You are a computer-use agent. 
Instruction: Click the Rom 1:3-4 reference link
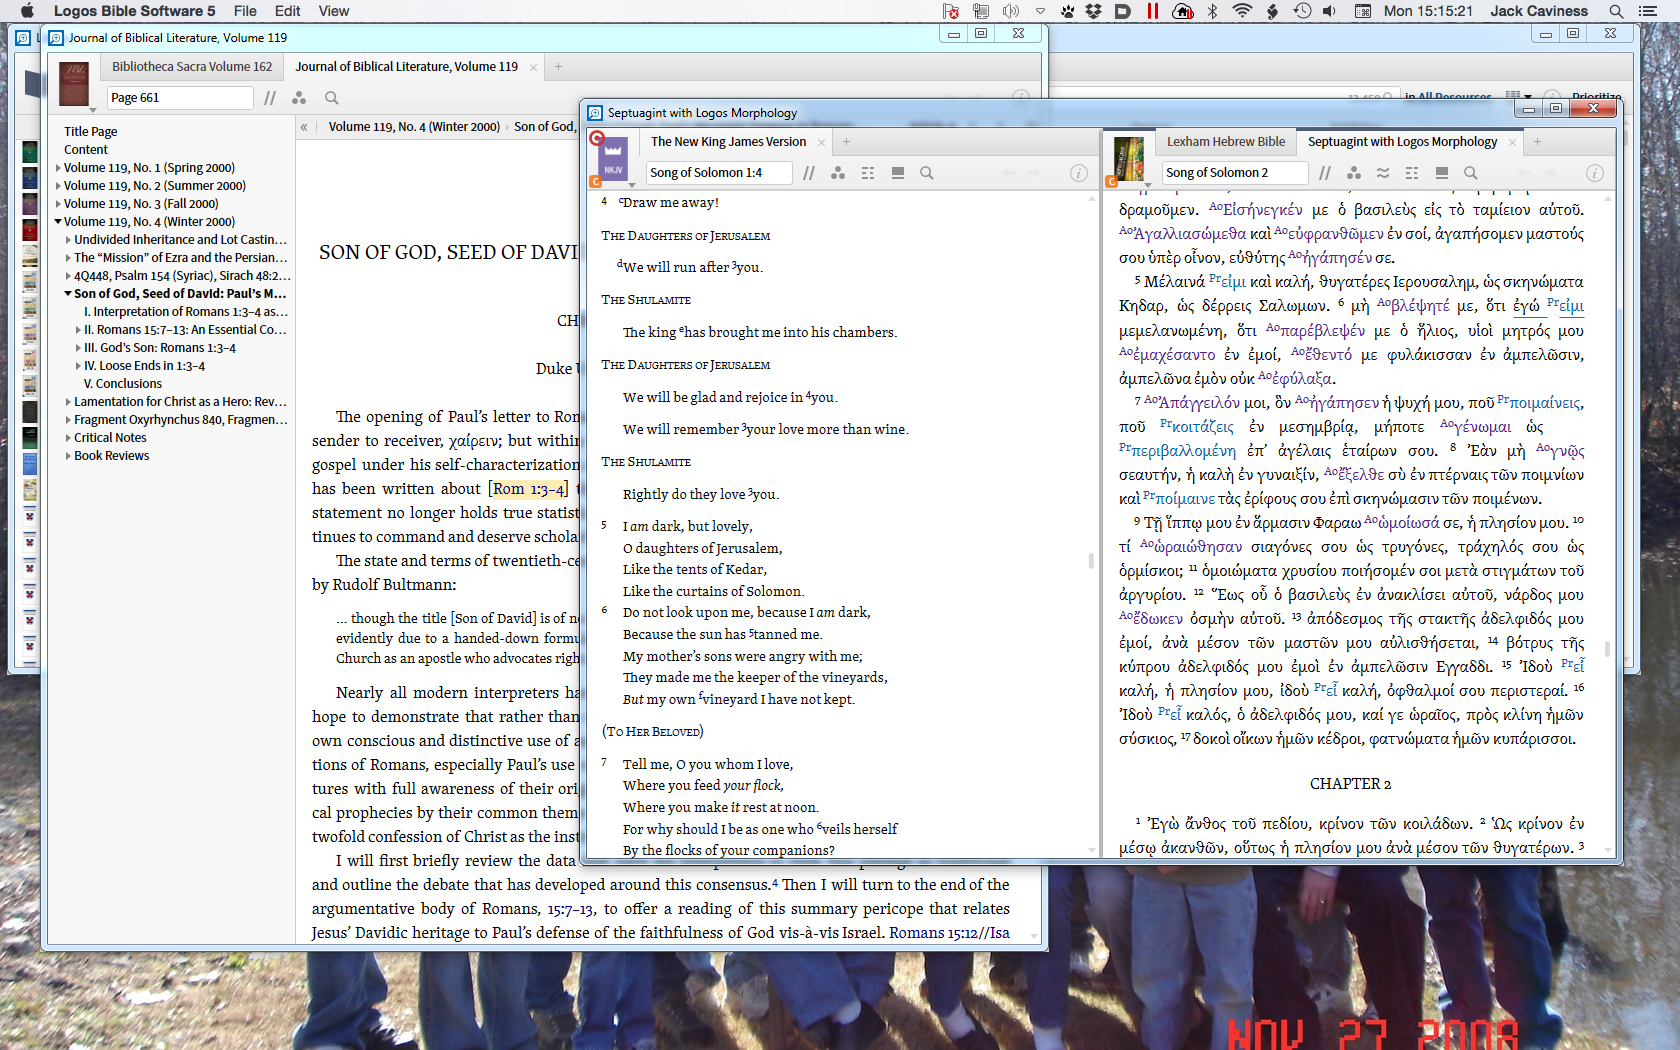point(528,489)
